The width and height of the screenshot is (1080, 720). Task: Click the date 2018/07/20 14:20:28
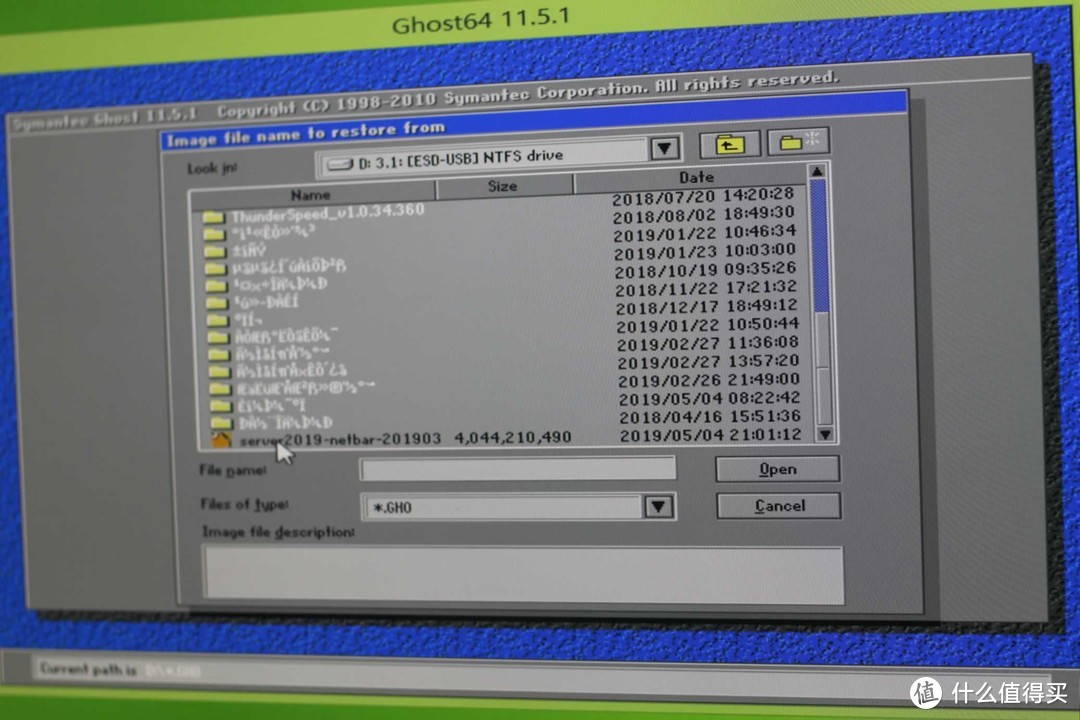[x=703, y=196]
